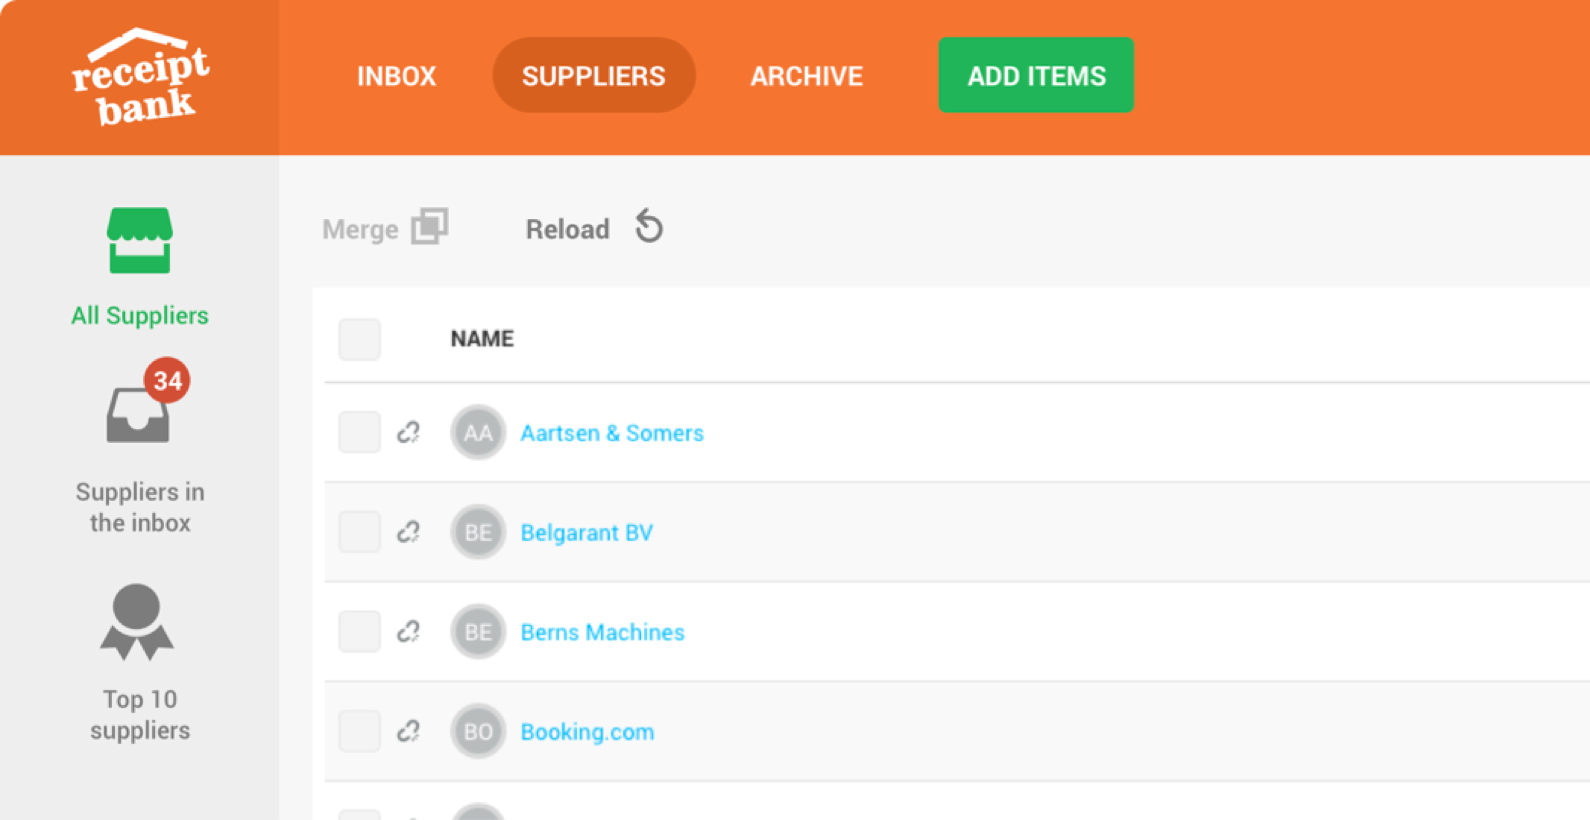Go to the ARCHIVE tab

[806, 76]
